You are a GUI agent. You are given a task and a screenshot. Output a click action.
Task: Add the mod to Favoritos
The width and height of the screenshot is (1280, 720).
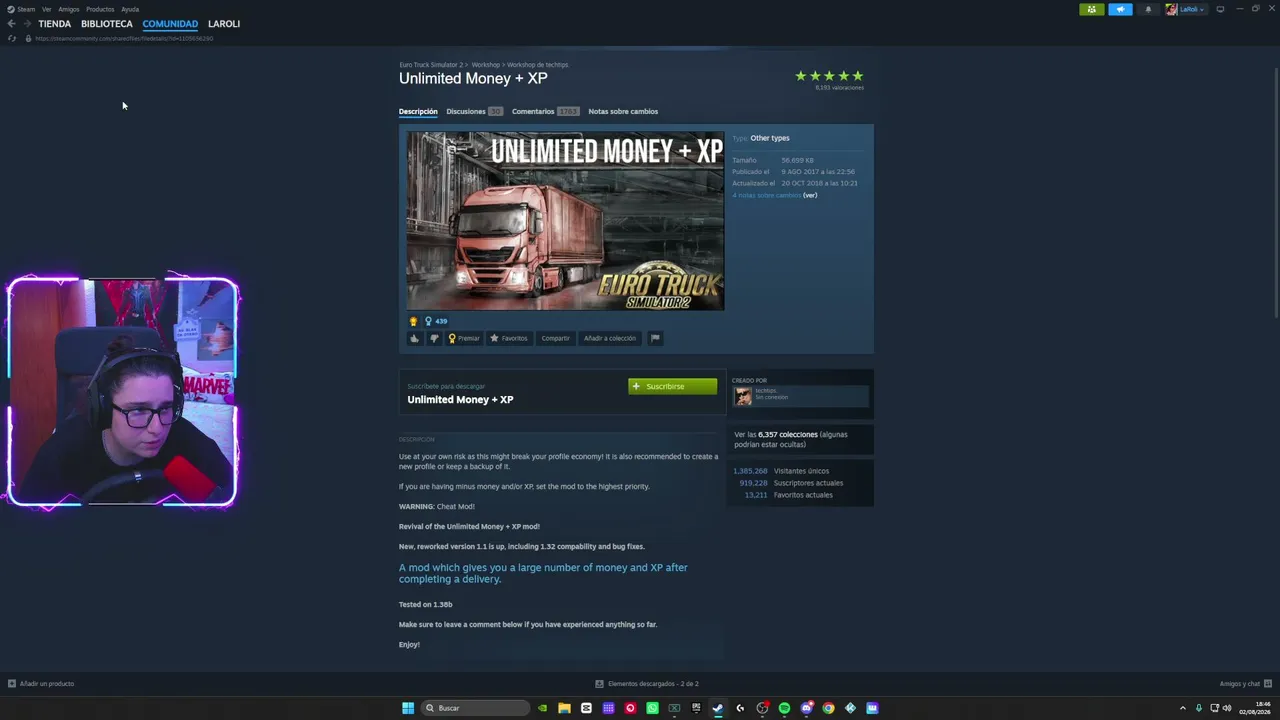(509, 338)
